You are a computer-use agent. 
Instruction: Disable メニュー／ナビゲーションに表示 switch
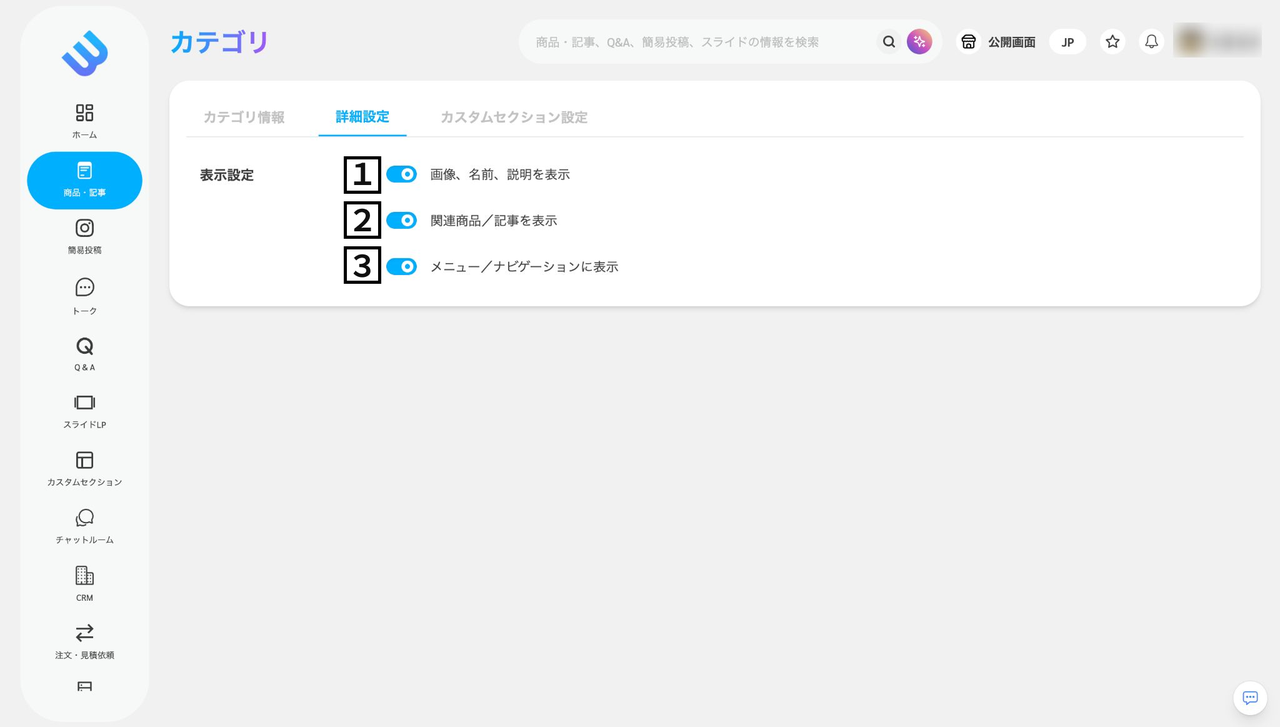pos(401,266)
